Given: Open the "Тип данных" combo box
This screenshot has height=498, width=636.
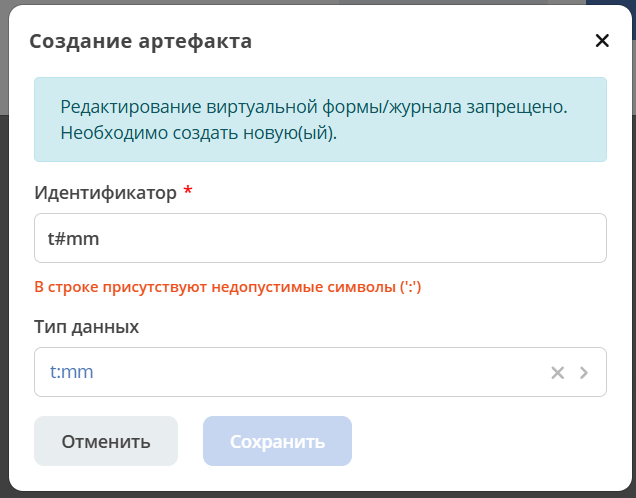Looking at the screenshot, I should (300, 373).
